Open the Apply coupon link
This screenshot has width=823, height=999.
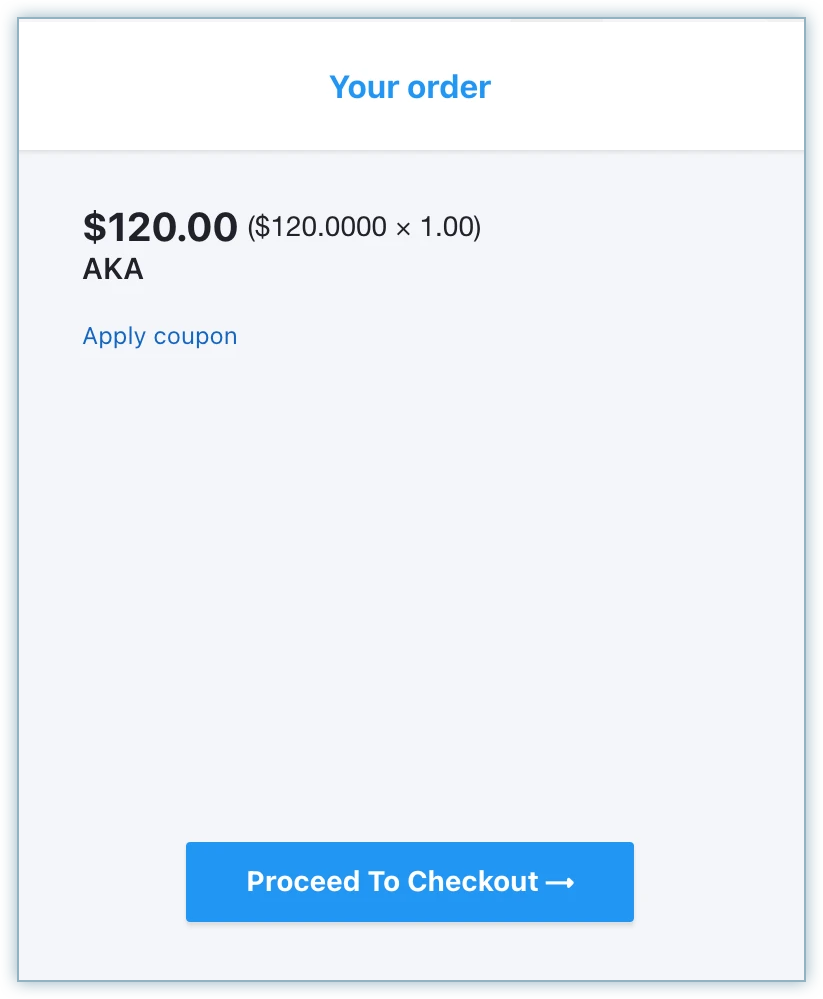click(x=160, y=336)
